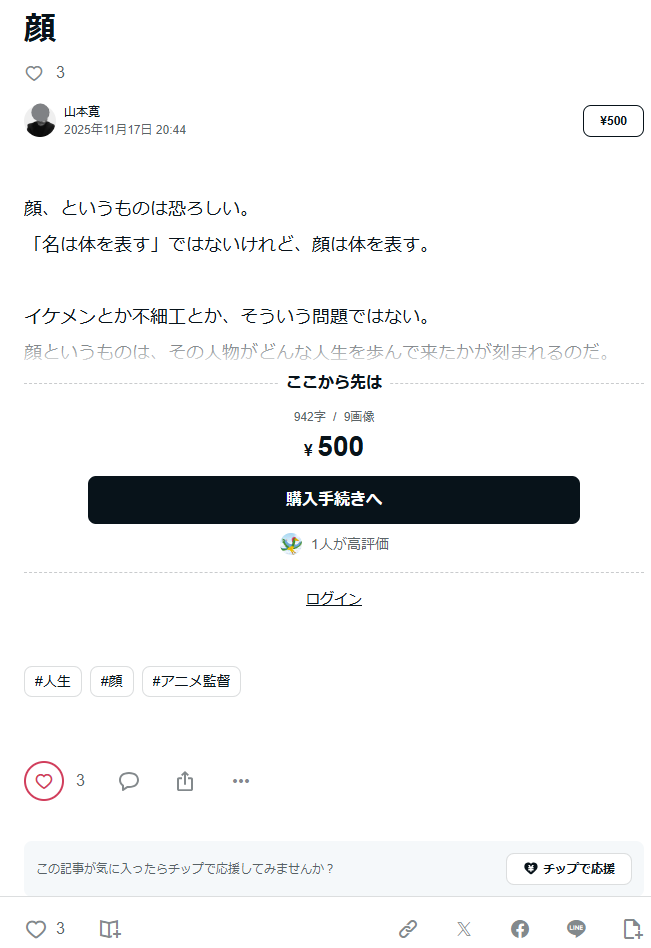The height and width of the screenshot is (948, 651).
Task: Click the 山本寛 author name
Action: pyautogui.click(x=82, y=112)
